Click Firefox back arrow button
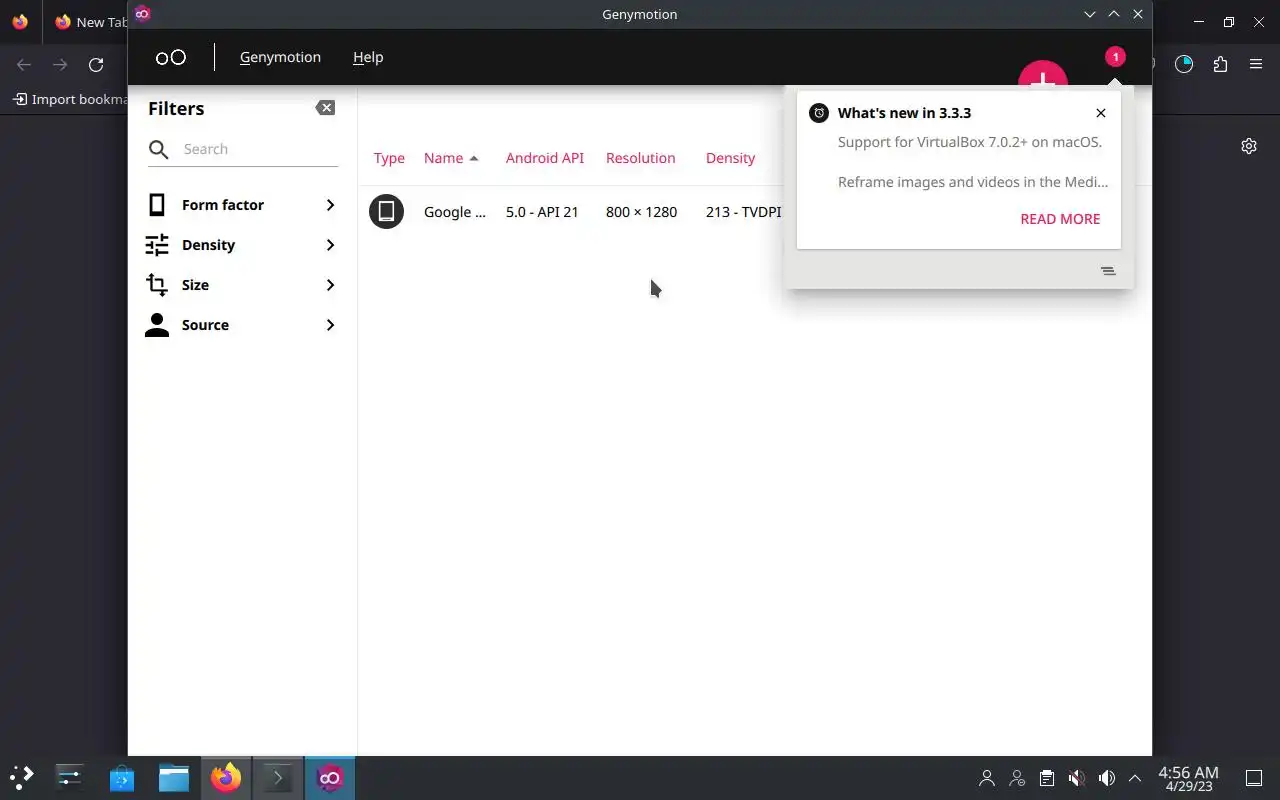This screenshot has height=800, width=1280. pos(24,65)
